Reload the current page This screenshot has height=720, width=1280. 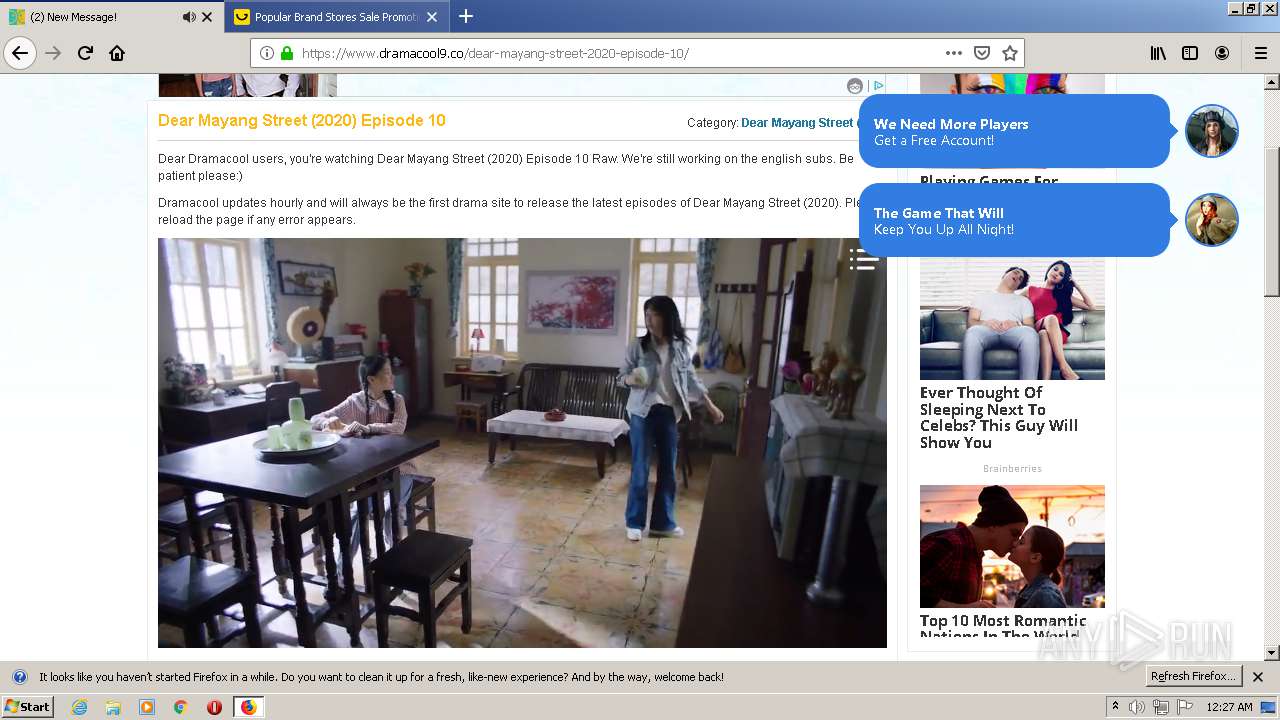point(86,53)
